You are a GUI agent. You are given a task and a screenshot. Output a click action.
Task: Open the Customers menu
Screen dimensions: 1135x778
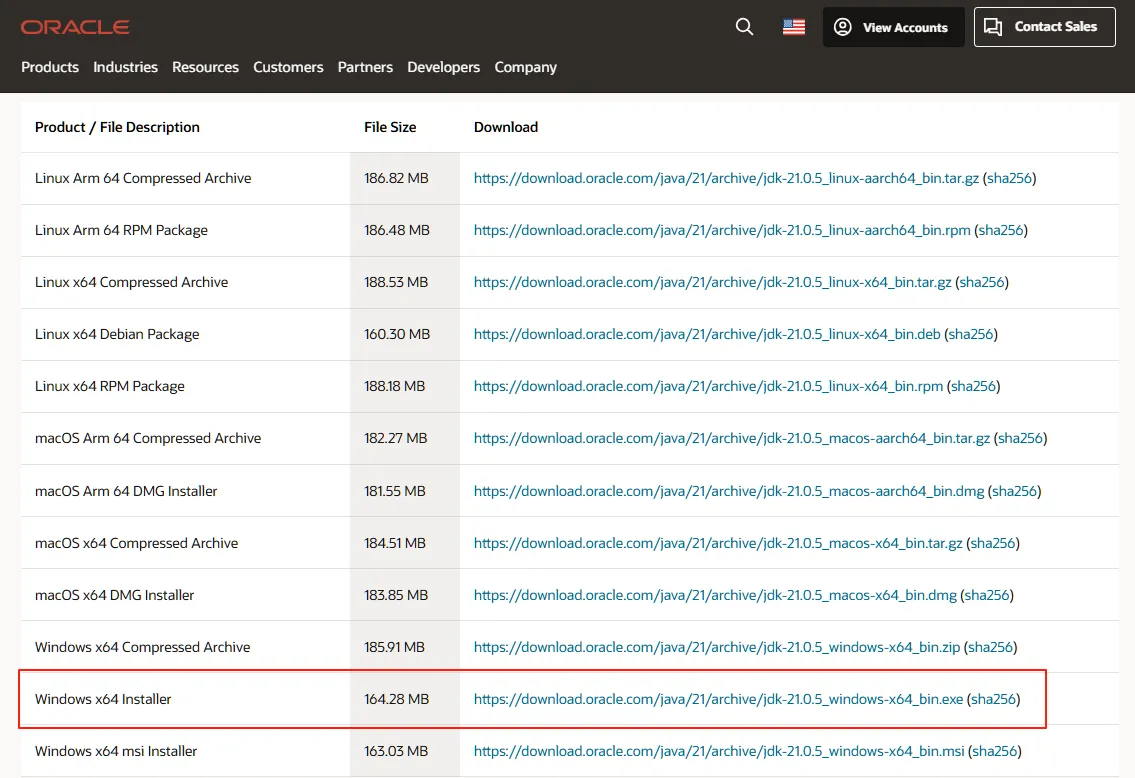(288, 67)
